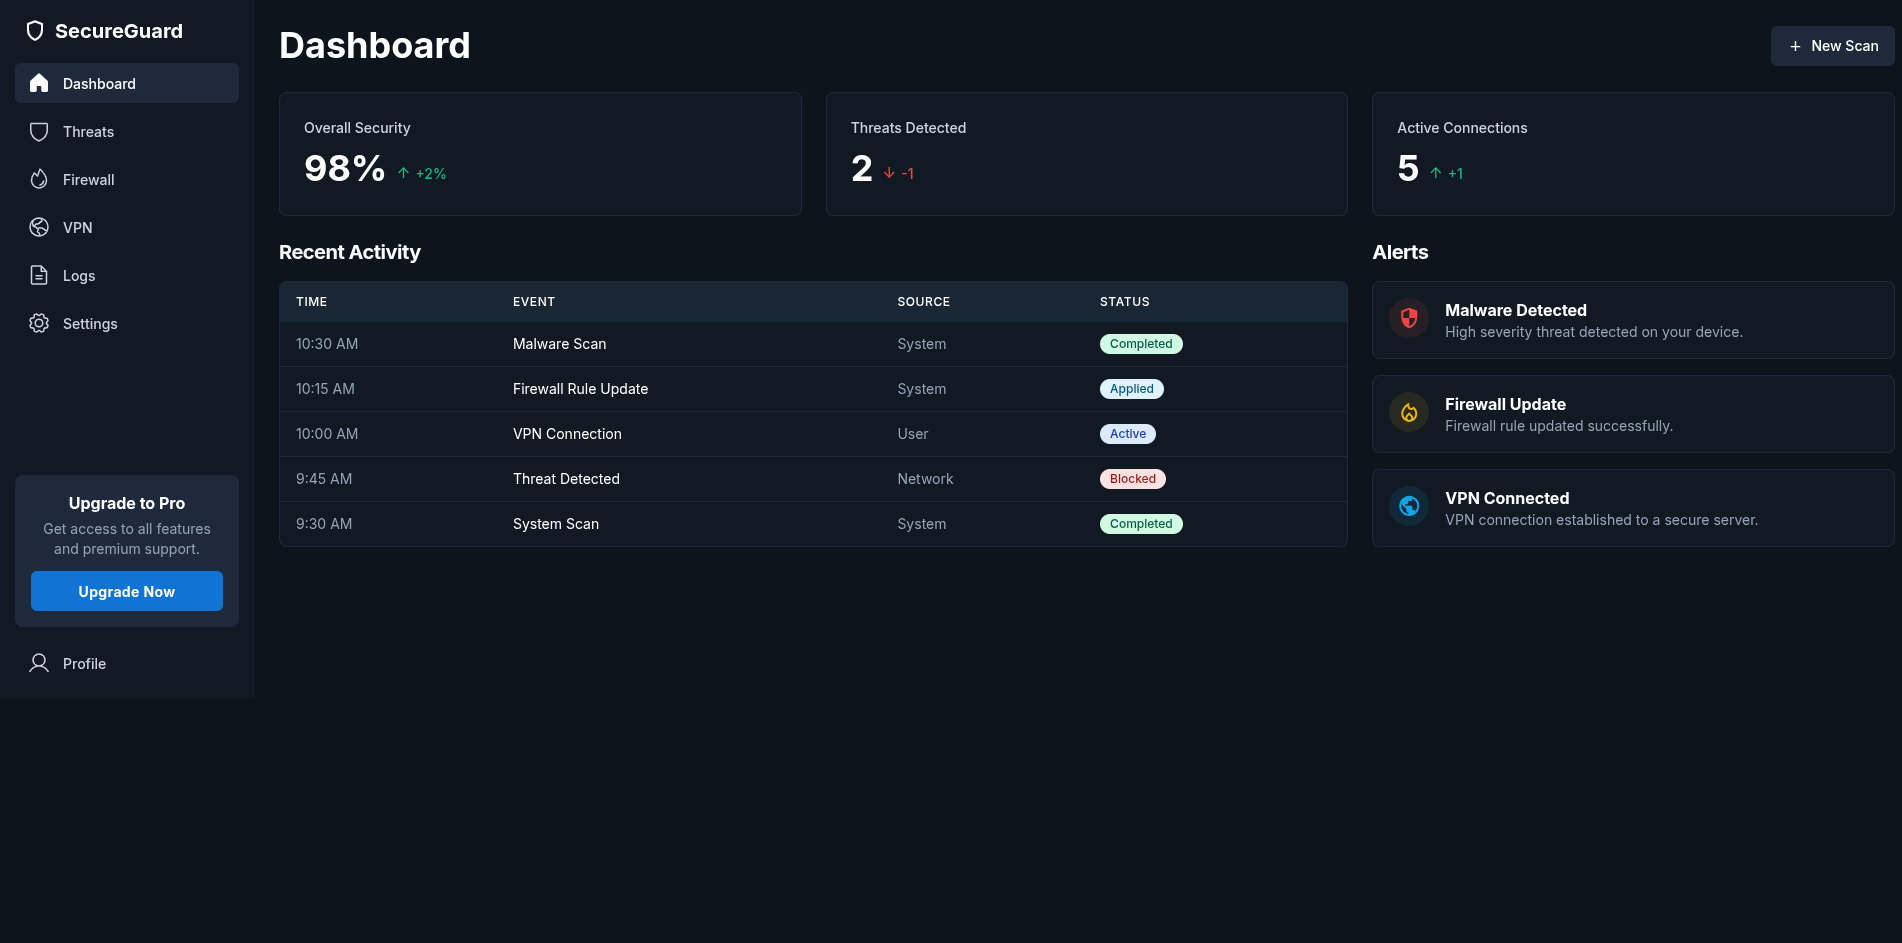1902x943 pixels.
Task: Click the yellow Firewall Update alert icon
Action: click(x=1409, y=413)
